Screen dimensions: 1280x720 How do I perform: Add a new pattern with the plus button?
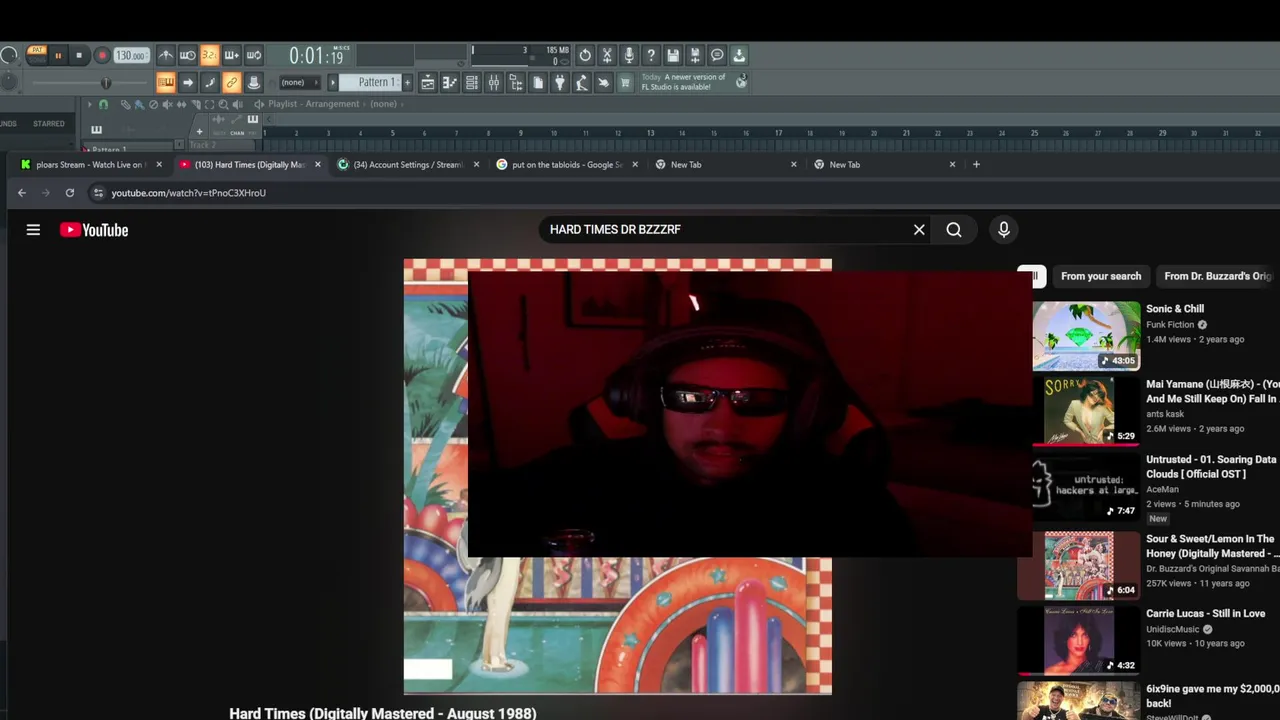pos(407,83)
